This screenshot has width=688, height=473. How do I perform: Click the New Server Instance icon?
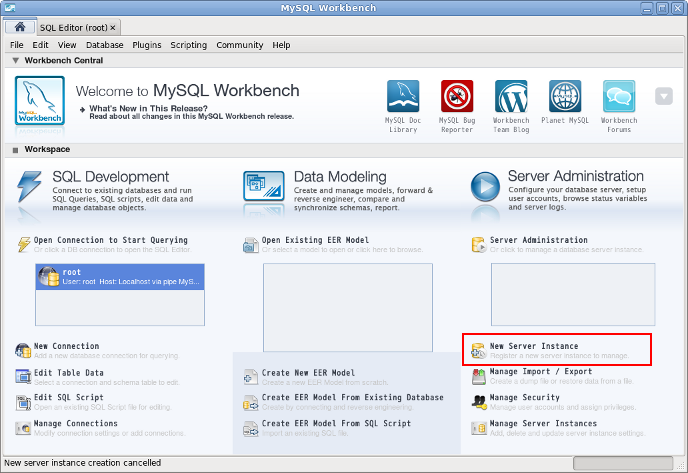(x=479, y=351)
